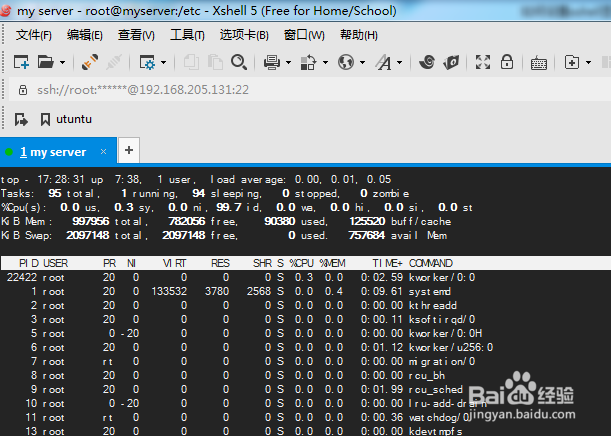611x436 pixels.
Task: Click the 133532 VIRT value
Action: pos(169,291)
